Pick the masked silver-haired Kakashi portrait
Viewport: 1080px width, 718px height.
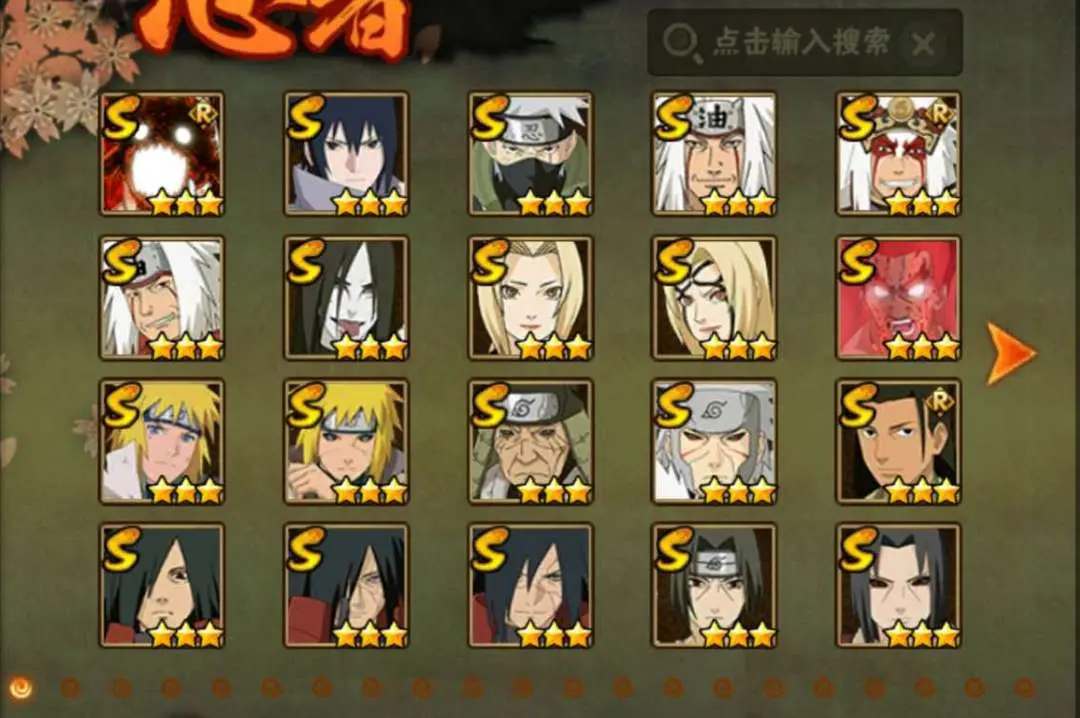(530, 154)
